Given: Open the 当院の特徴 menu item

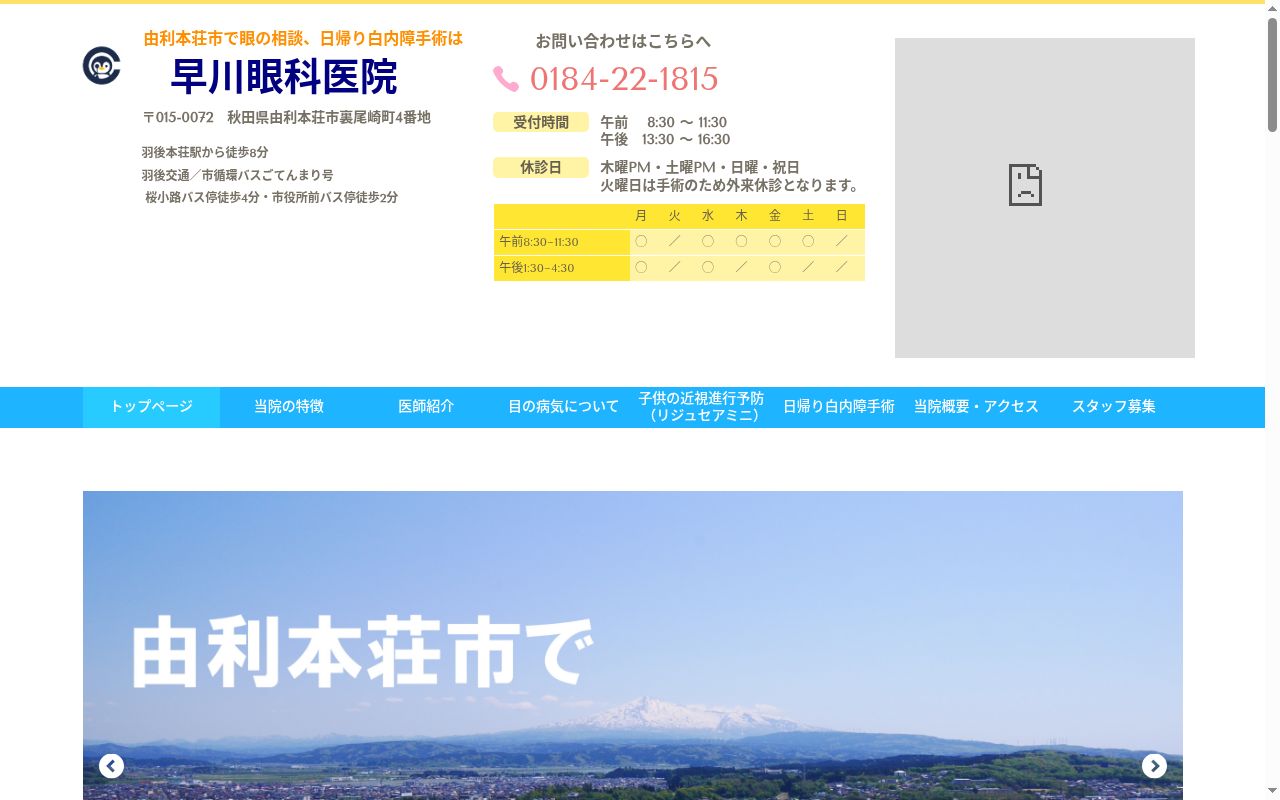Looking at the screenshot, I should tap(289, 407).
